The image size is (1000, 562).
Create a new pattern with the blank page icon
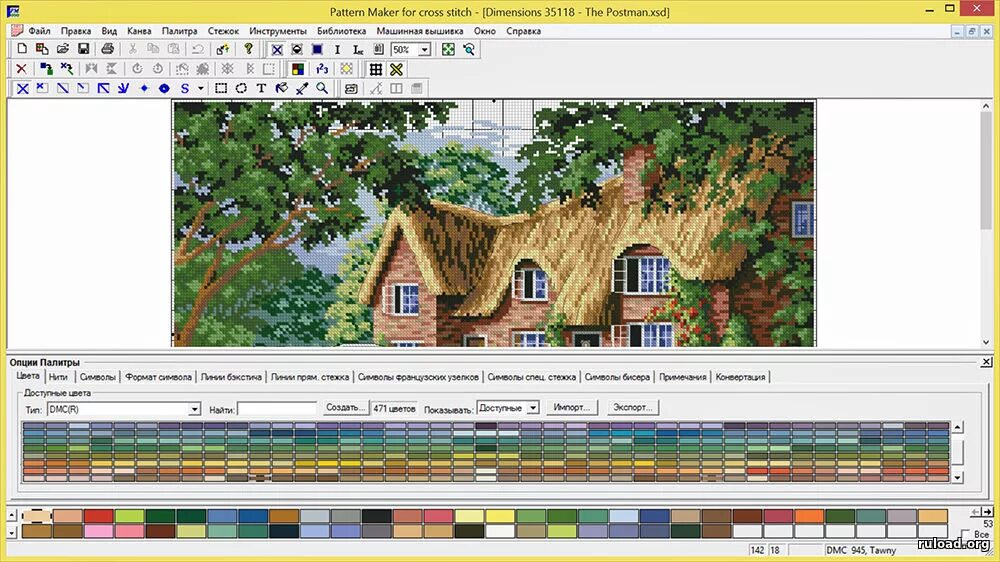[22, 49]
